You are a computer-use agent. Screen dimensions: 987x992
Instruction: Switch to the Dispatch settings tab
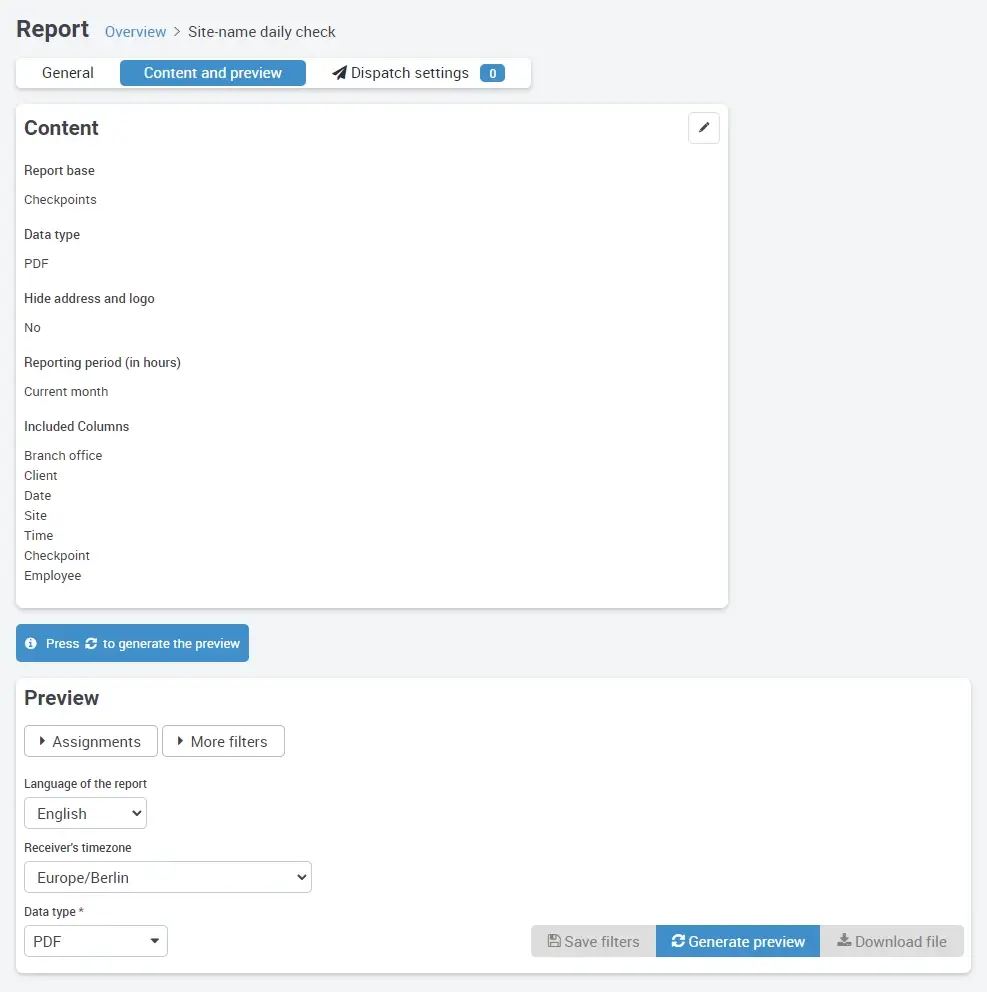(x=410, y=72)
